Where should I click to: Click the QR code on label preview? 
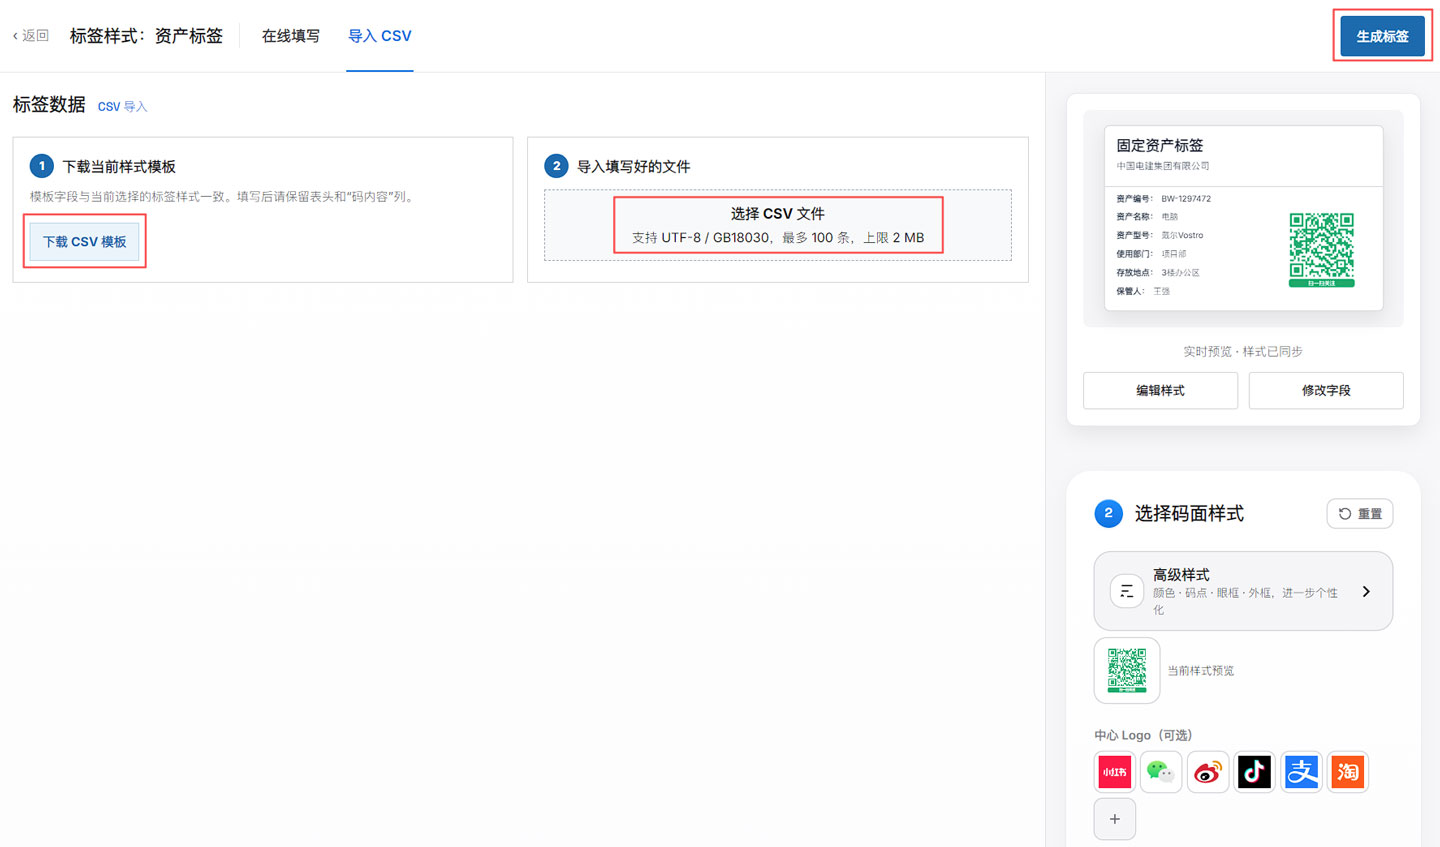(1322, 250)
